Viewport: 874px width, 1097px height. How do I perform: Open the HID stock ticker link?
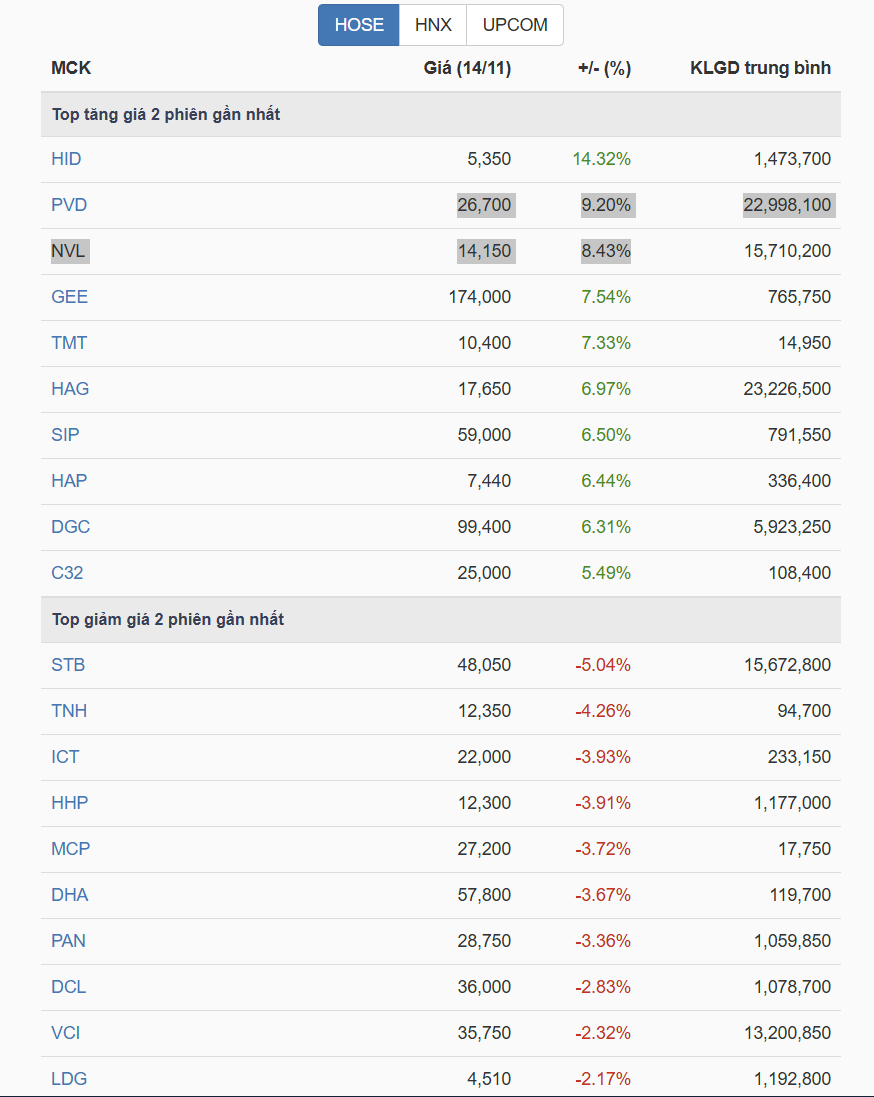click(x=66, y=159)
